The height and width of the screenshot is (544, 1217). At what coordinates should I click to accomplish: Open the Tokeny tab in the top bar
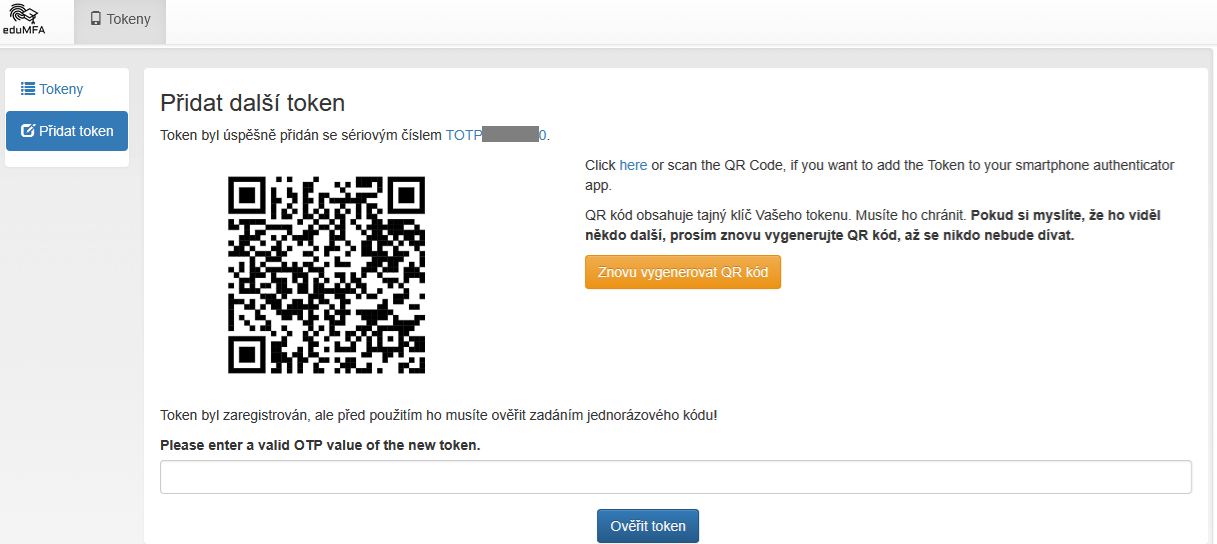point(120,19)
